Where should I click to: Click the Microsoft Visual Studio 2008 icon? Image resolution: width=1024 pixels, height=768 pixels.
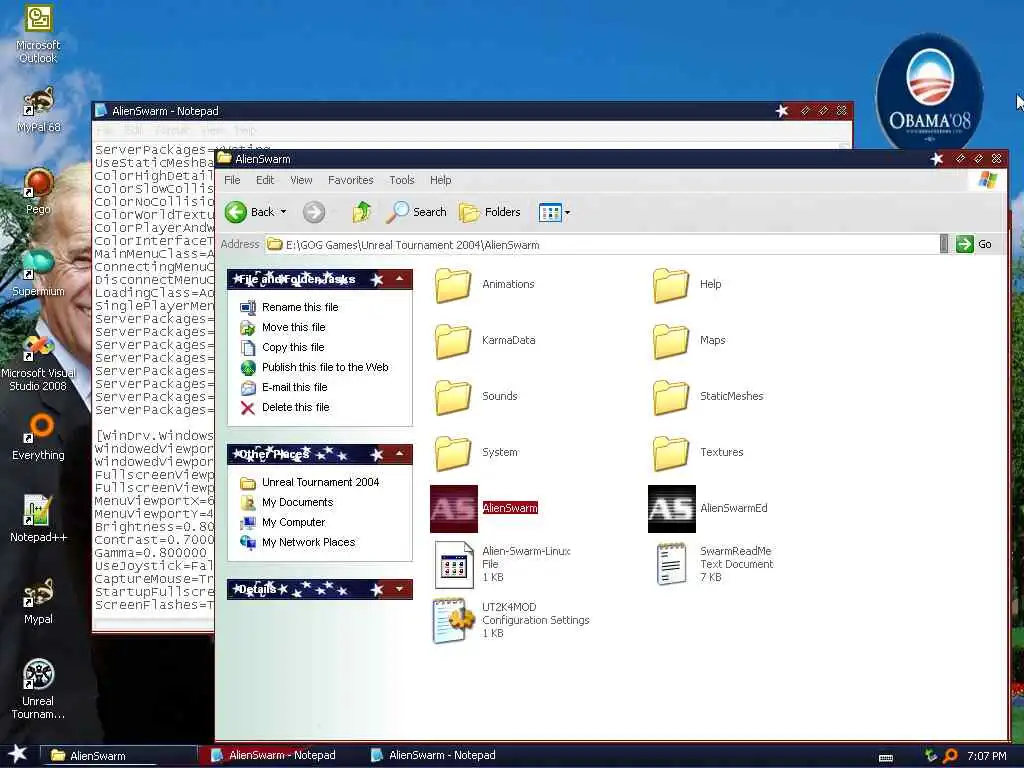click(38, 363)
